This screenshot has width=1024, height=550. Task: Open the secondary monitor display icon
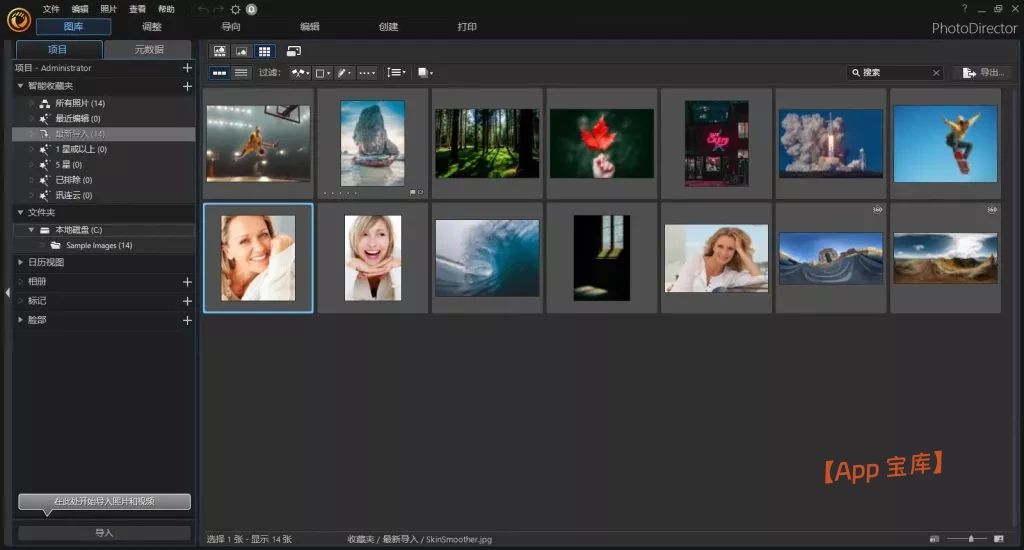pyautogui.click(x=293, y=51)
